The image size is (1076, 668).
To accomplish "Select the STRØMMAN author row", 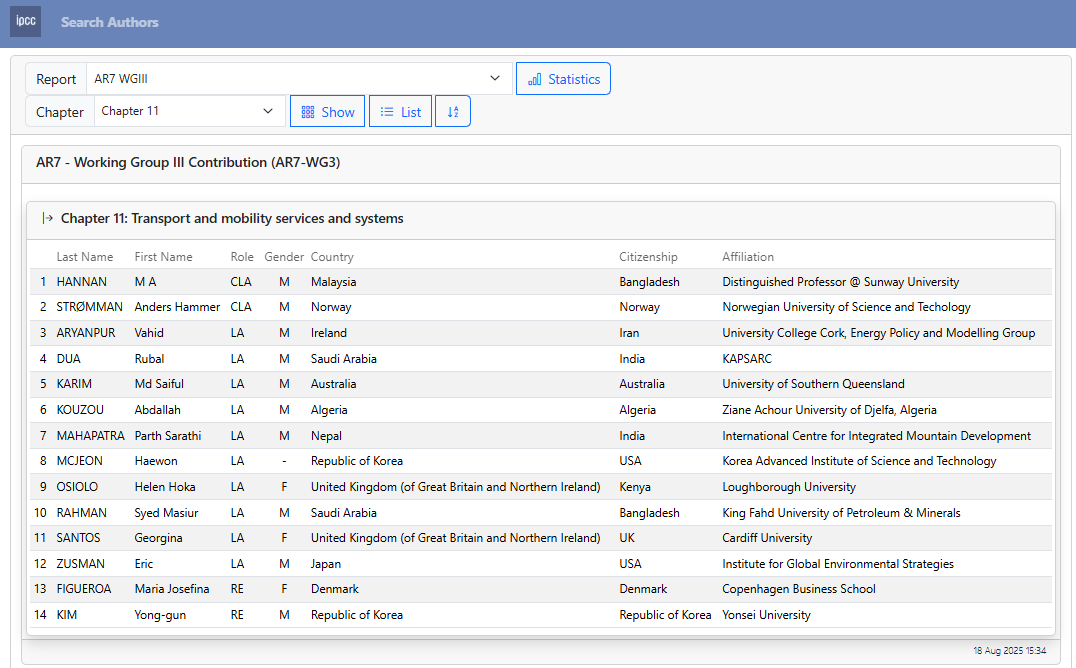I will pos(90,307).
